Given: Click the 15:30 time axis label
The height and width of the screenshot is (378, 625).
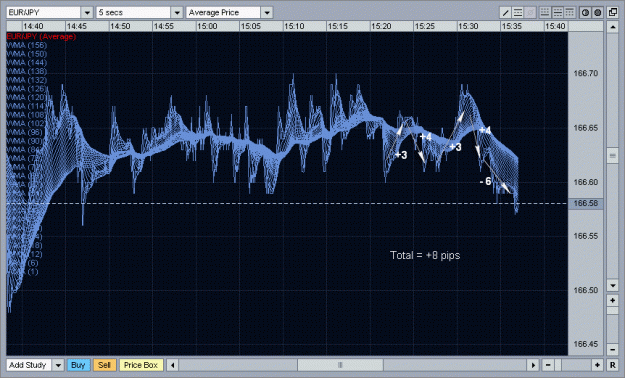Looking at the screenshot, I should [x=468, y=26].
